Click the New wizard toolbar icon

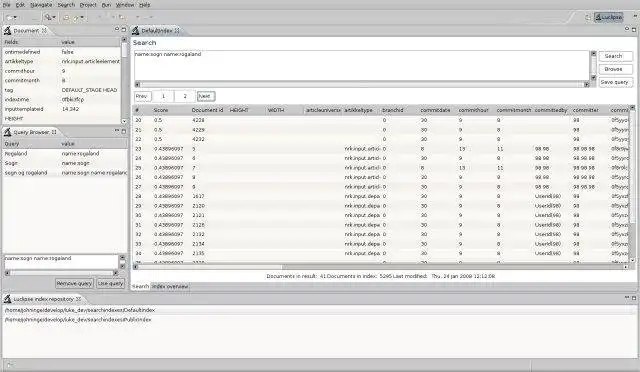pyautogui.click(x=9, y=17)
